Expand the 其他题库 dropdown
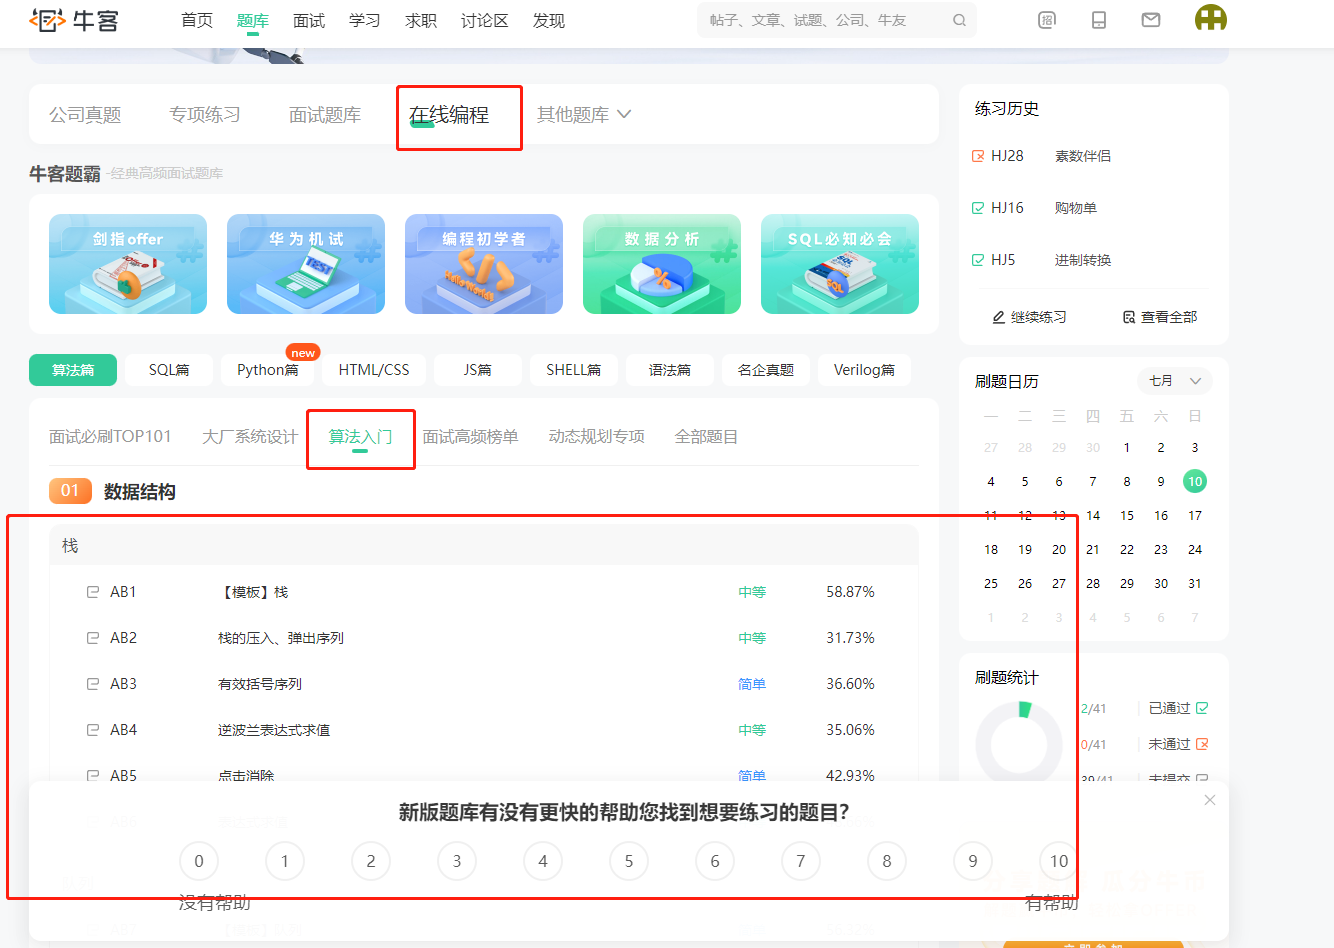The height and width of the screenshot is (948, 1334). point(584,115)
